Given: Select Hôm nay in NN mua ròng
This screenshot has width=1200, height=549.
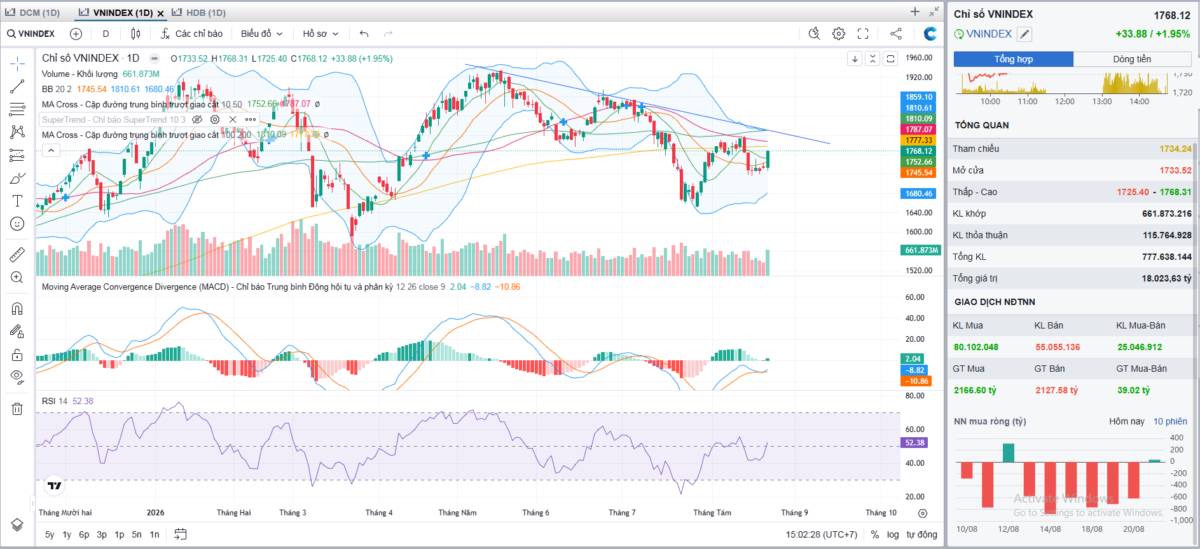Looking at the screenshot, I should [x=1125, y=421].
